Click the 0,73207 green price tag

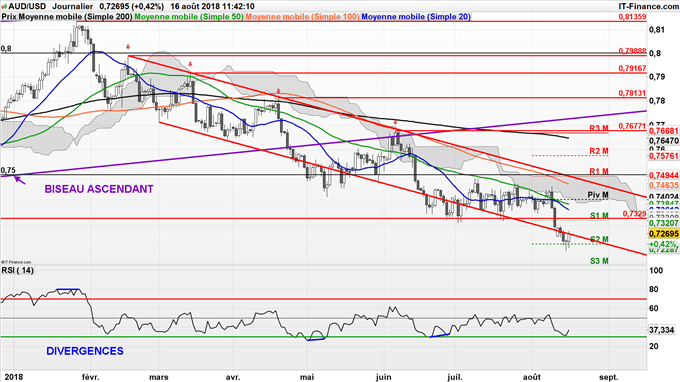point(664,223)
